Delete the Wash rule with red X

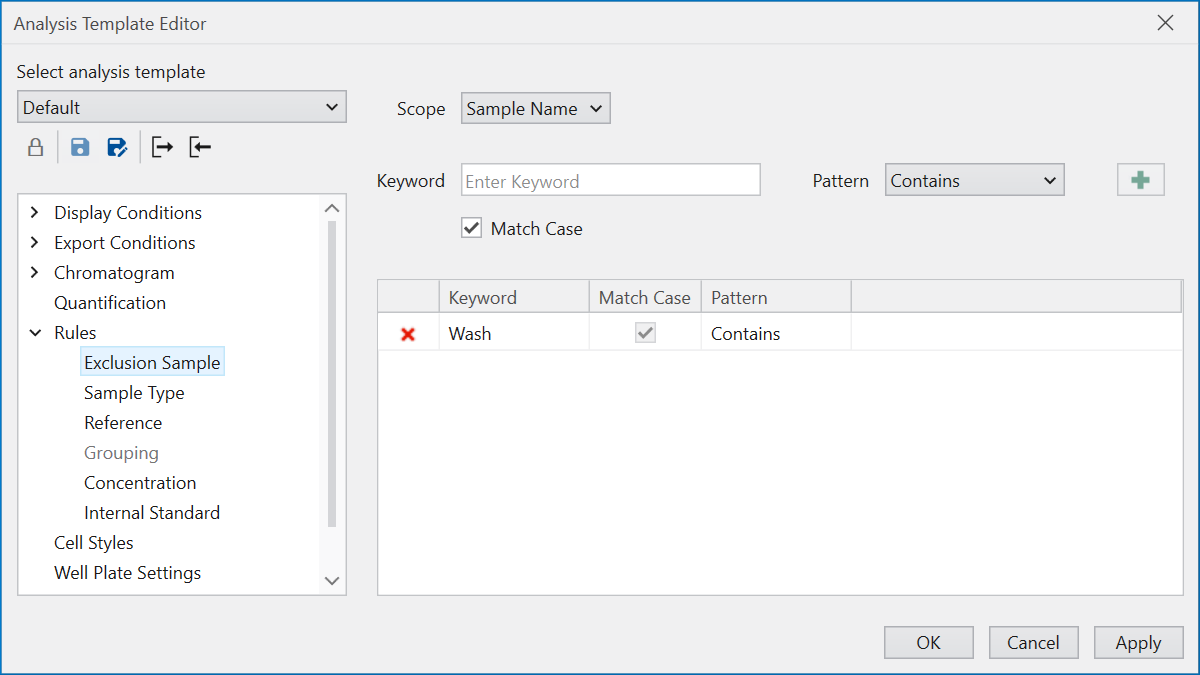[408, 334]
